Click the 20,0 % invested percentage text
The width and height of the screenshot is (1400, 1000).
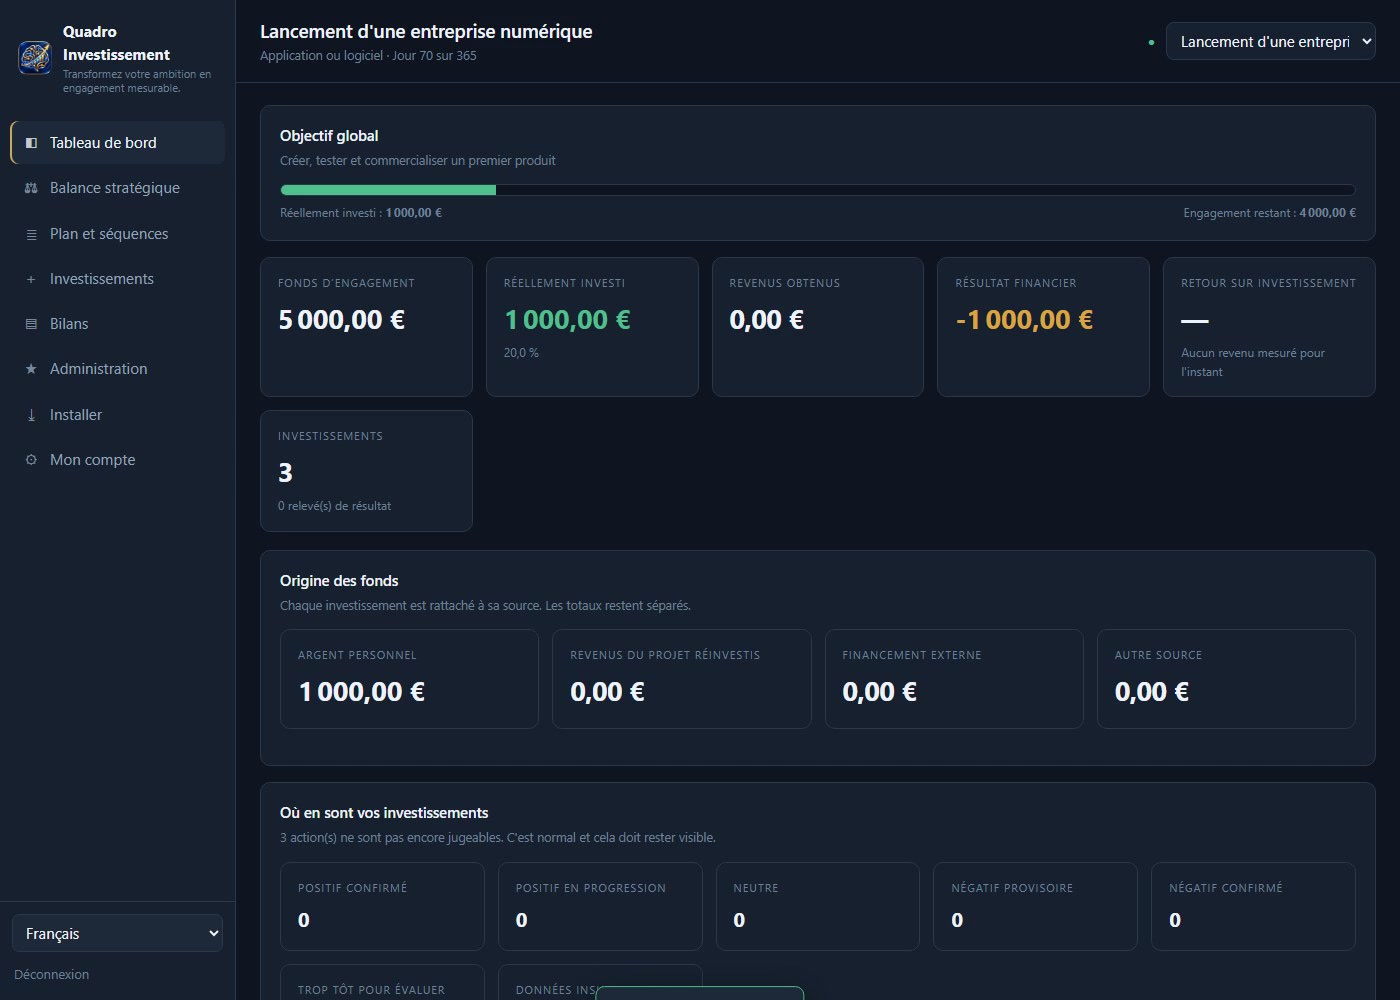(x=521, y=353)
